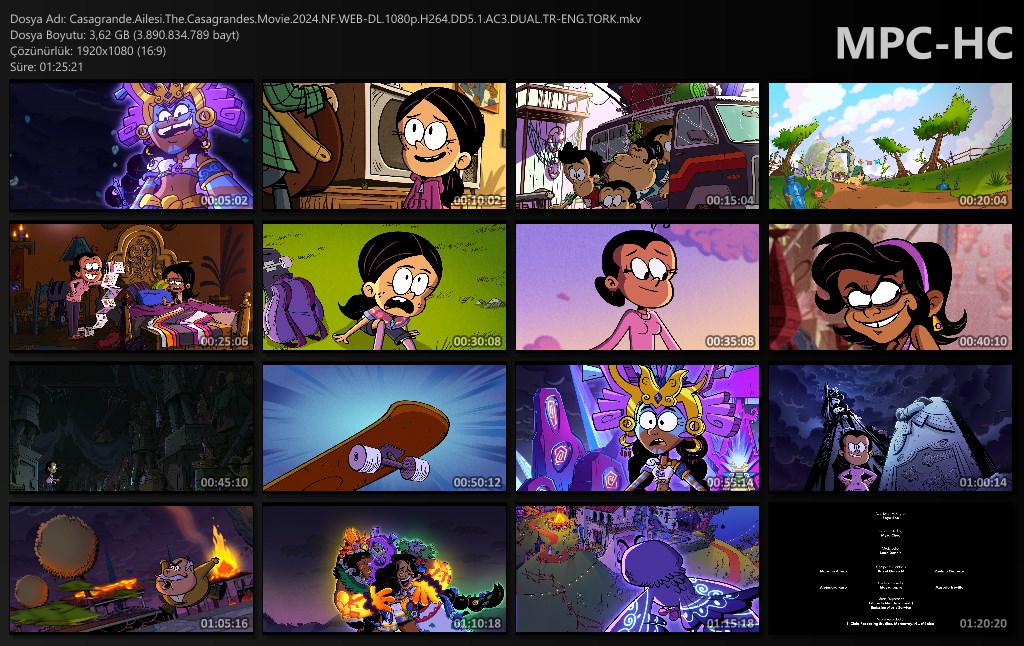Screen dimensions: 1024x646
Task: Open the dark frame at 00:45:10
Action: point(131,428)
